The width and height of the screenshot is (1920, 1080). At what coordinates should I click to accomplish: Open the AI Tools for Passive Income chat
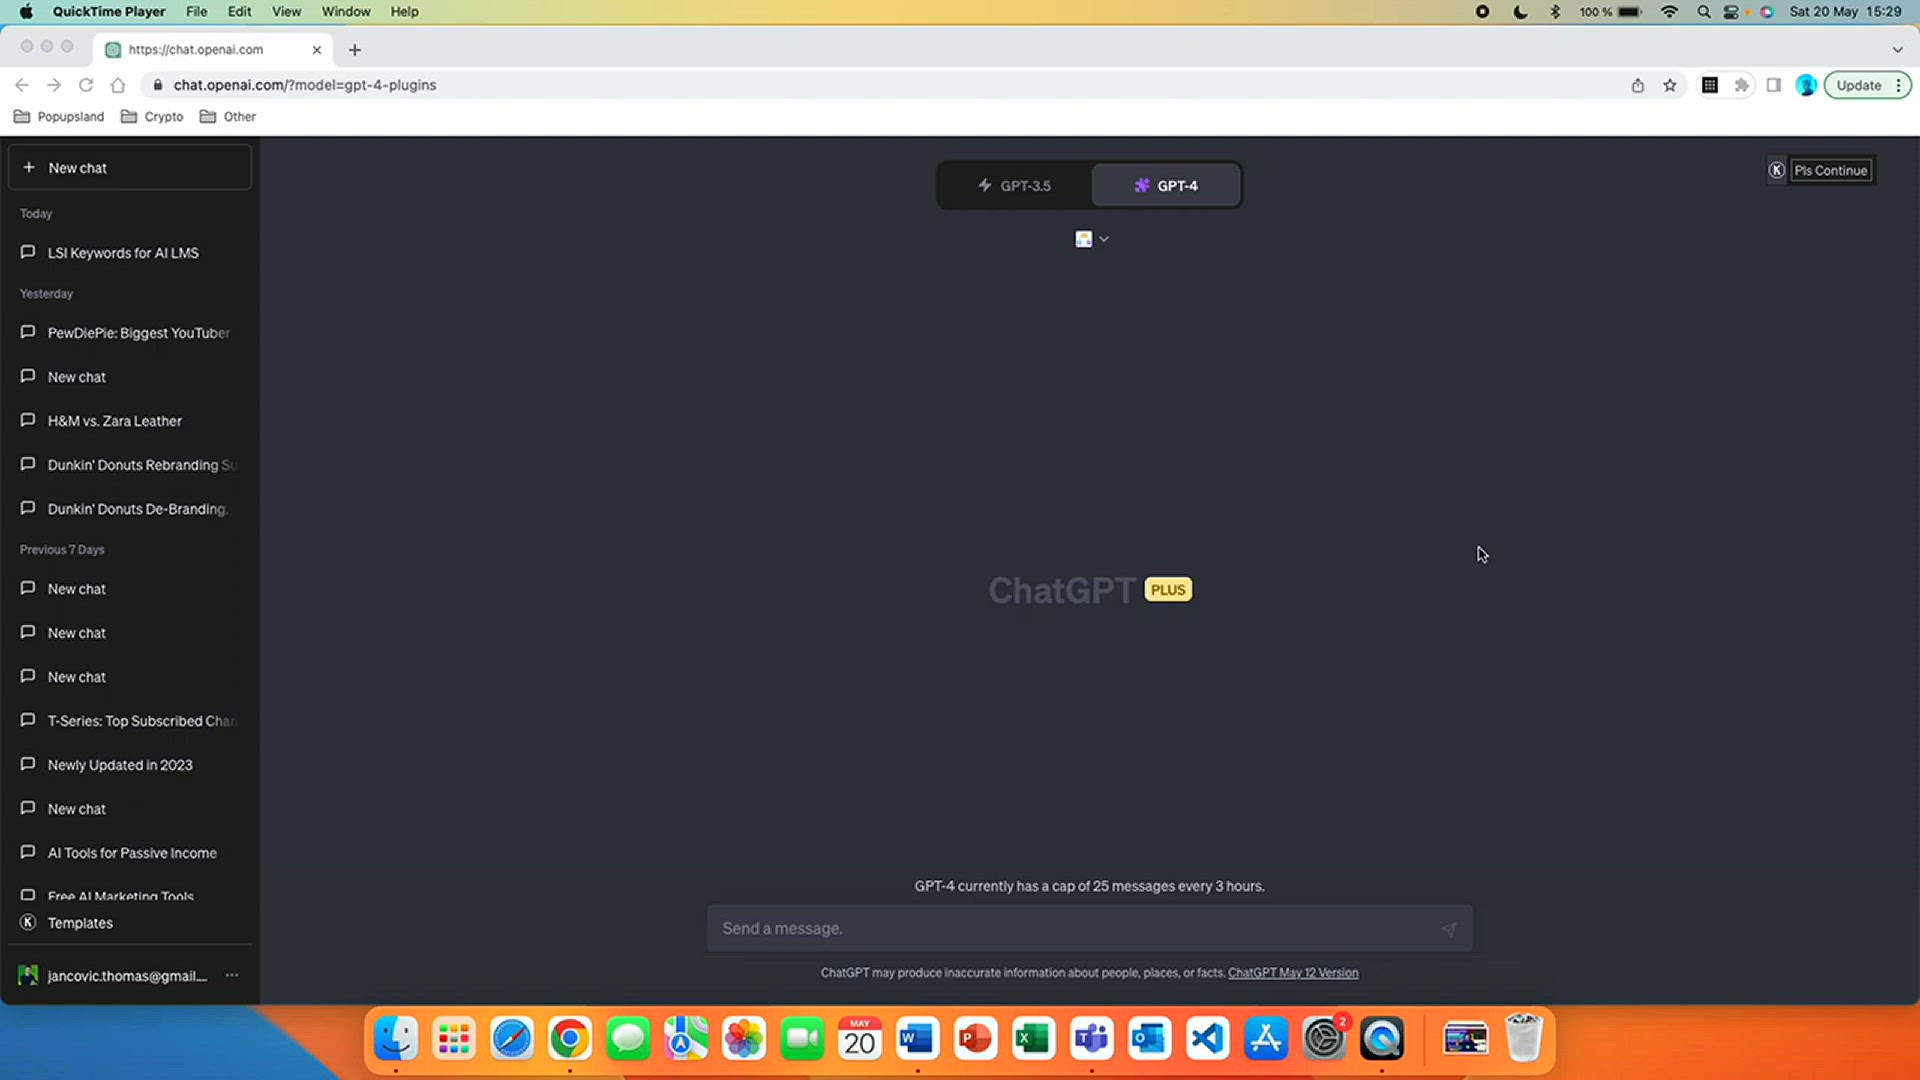point(130,853)
